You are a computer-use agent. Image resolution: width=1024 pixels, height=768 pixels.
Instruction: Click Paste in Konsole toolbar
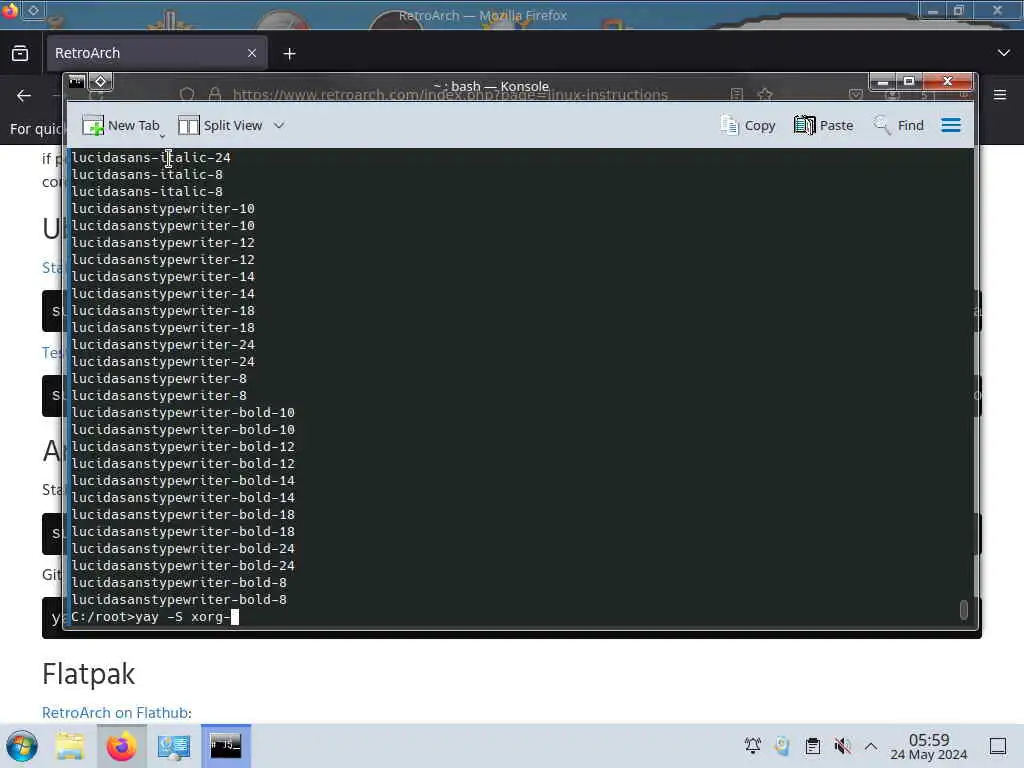click(x=824, y=125)
